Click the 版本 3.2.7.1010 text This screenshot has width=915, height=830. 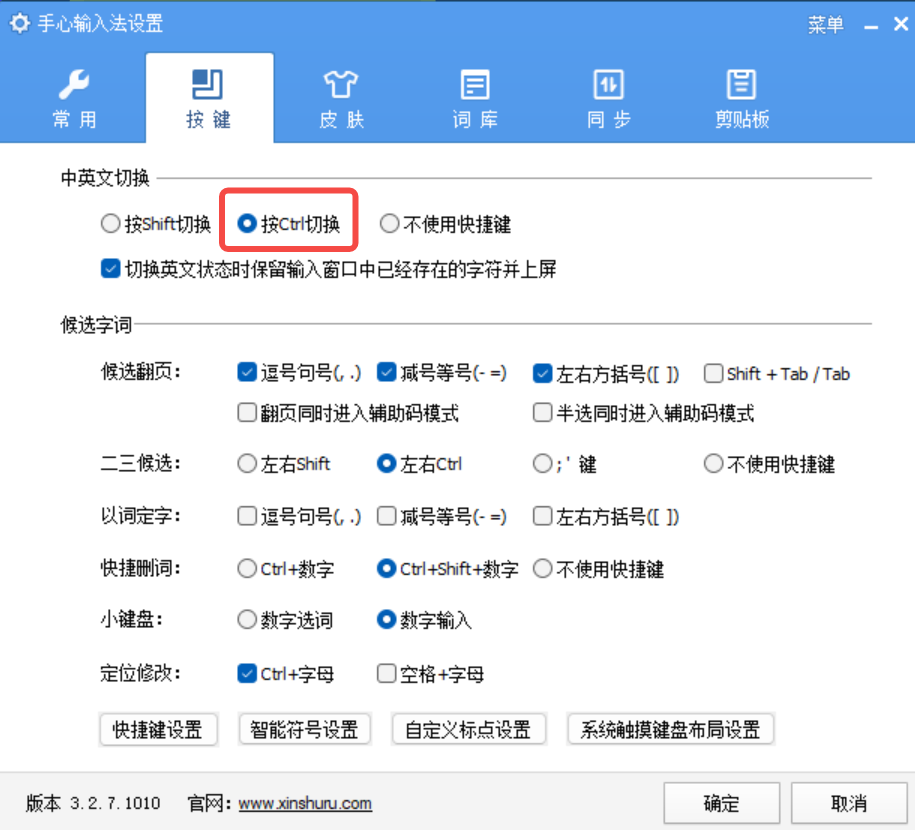tap(93, 804)
